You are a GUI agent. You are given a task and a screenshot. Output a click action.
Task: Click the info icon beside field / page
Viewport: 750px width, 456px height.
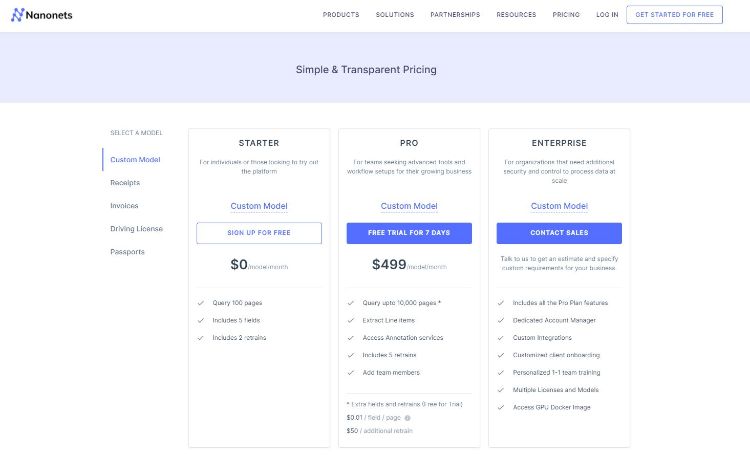tap(408, 418)
